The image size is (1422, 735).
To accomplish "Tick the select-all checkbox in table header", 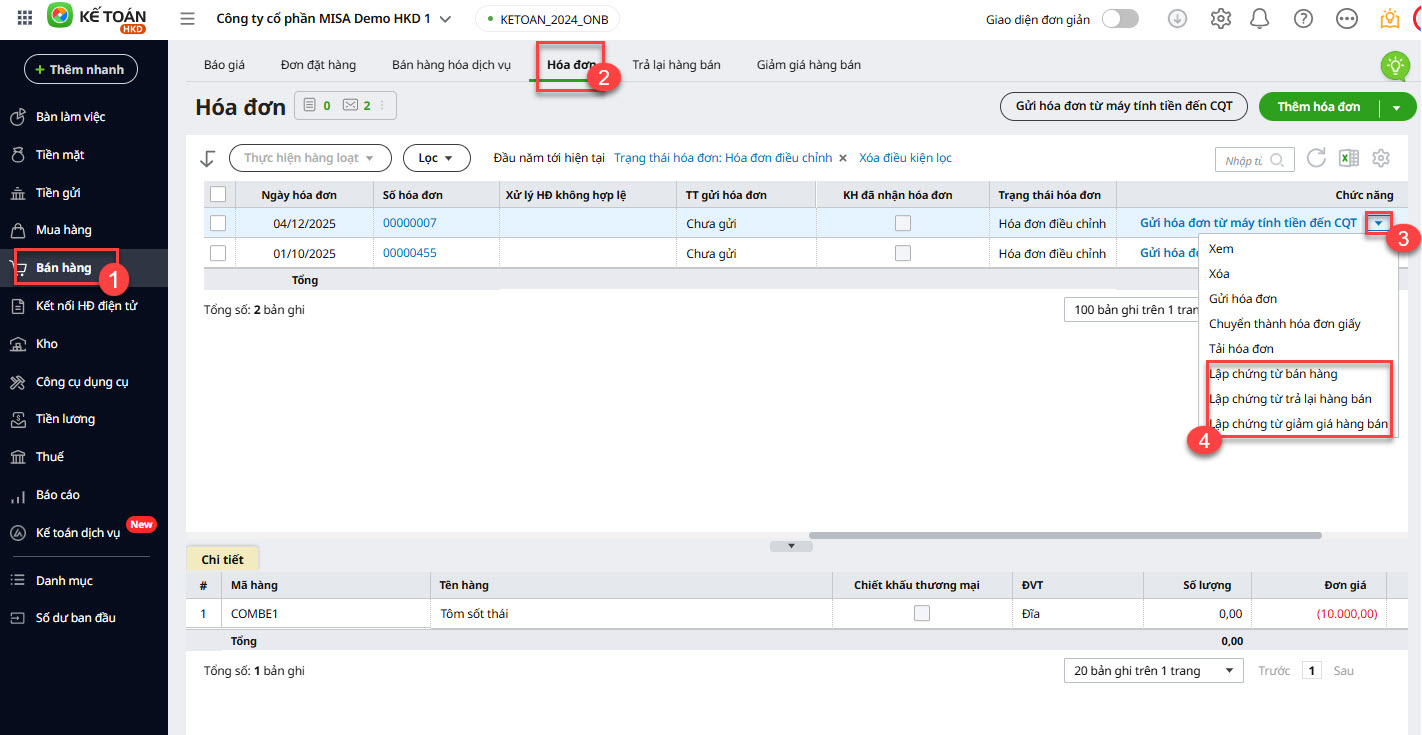I will (218, 194).
